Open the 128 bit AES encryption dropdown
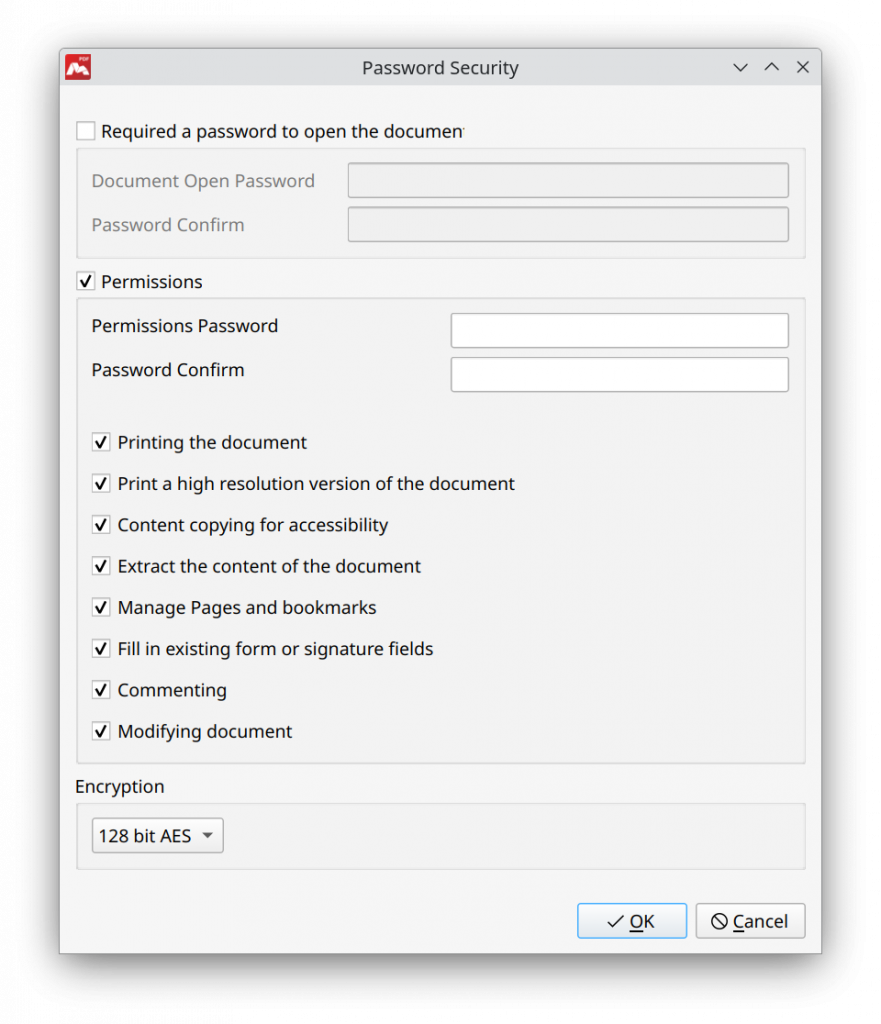This screenshot has height=1024, width=881. [157, 835]
